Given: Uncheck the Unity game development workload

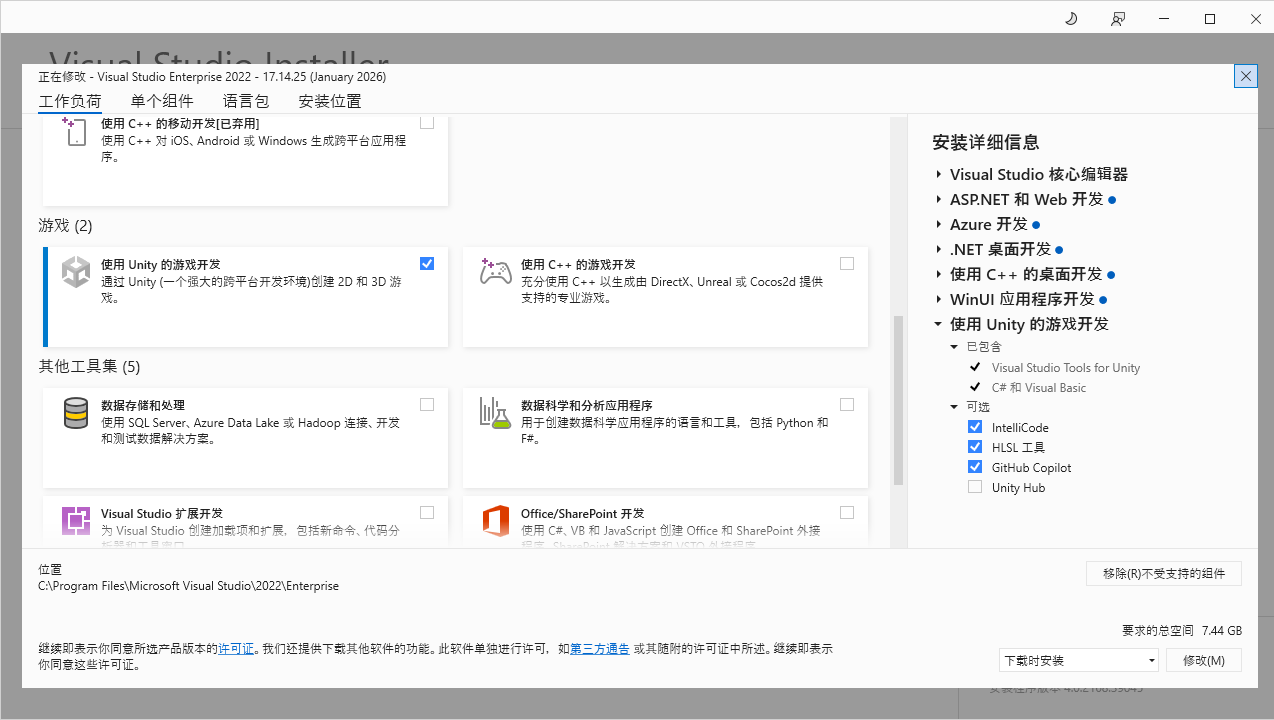Looking at the screenshot, I should click(x=427, y=263).
